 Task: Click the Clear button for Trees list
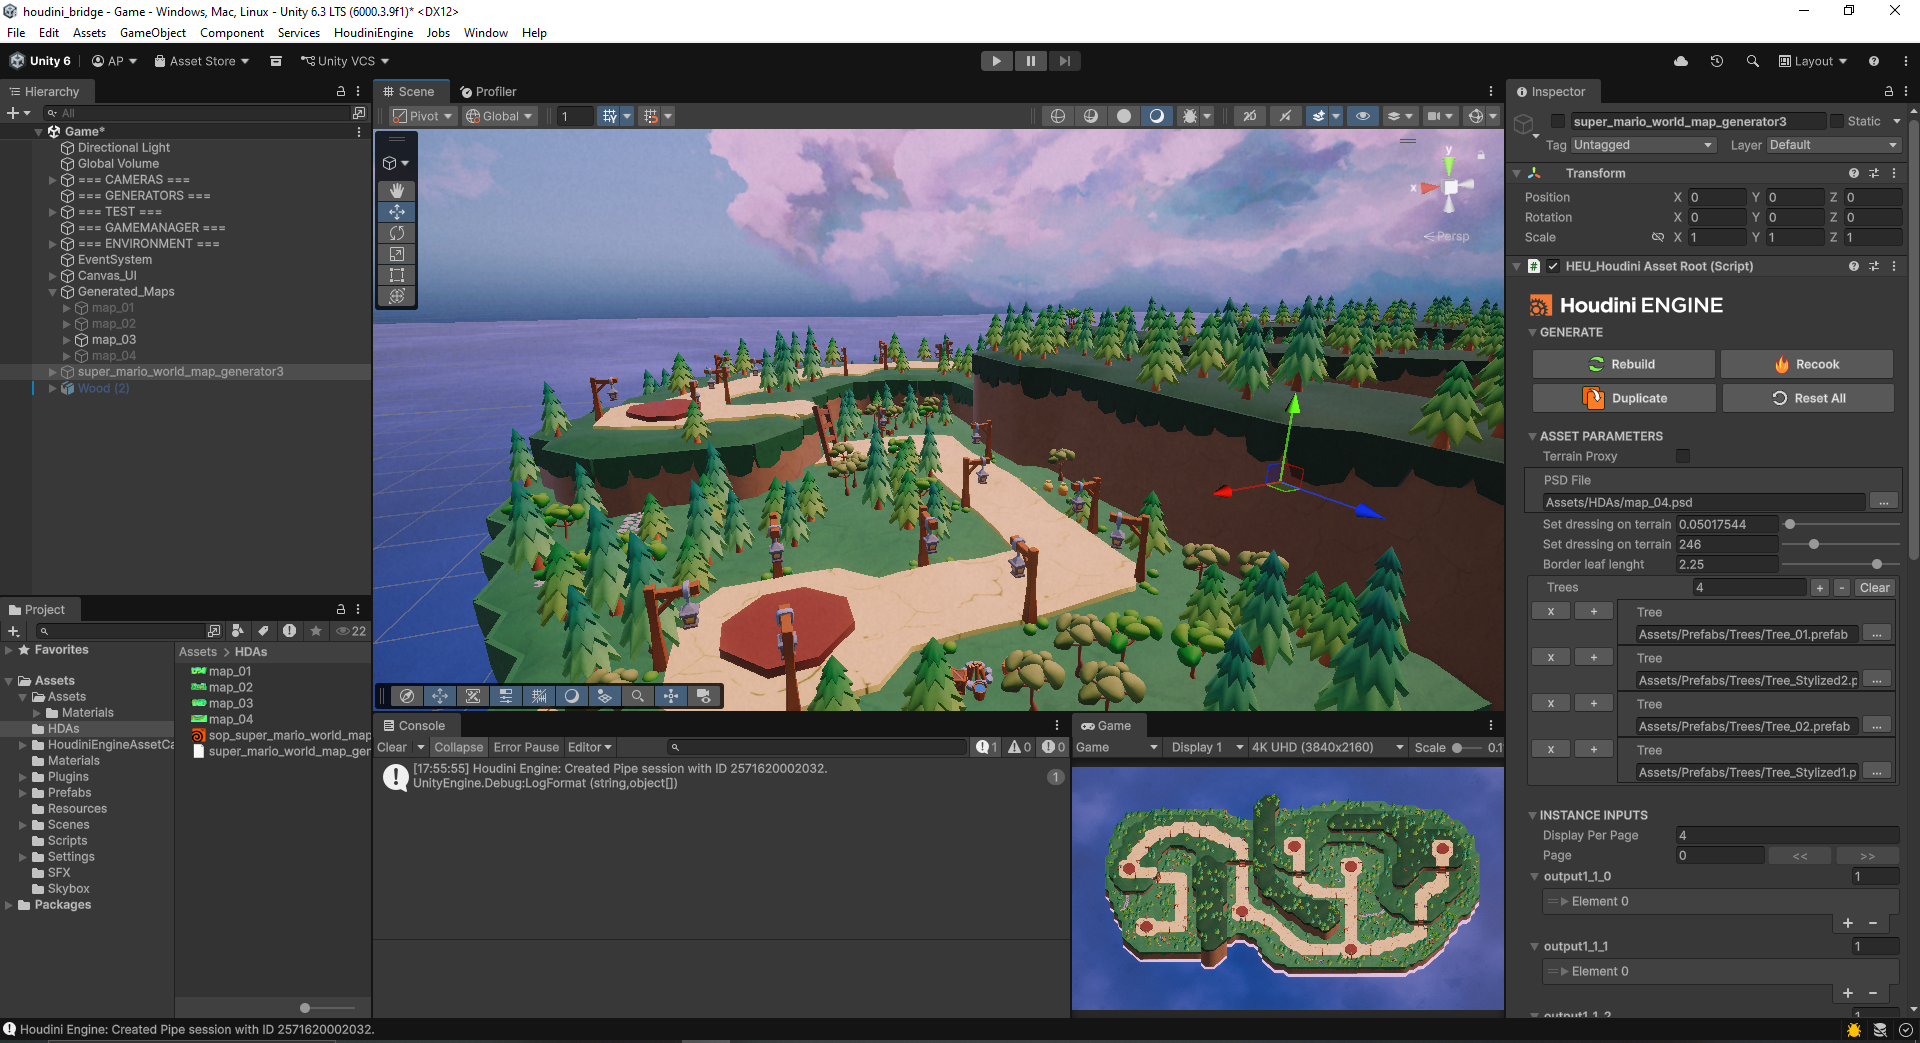pos(1875,588)
